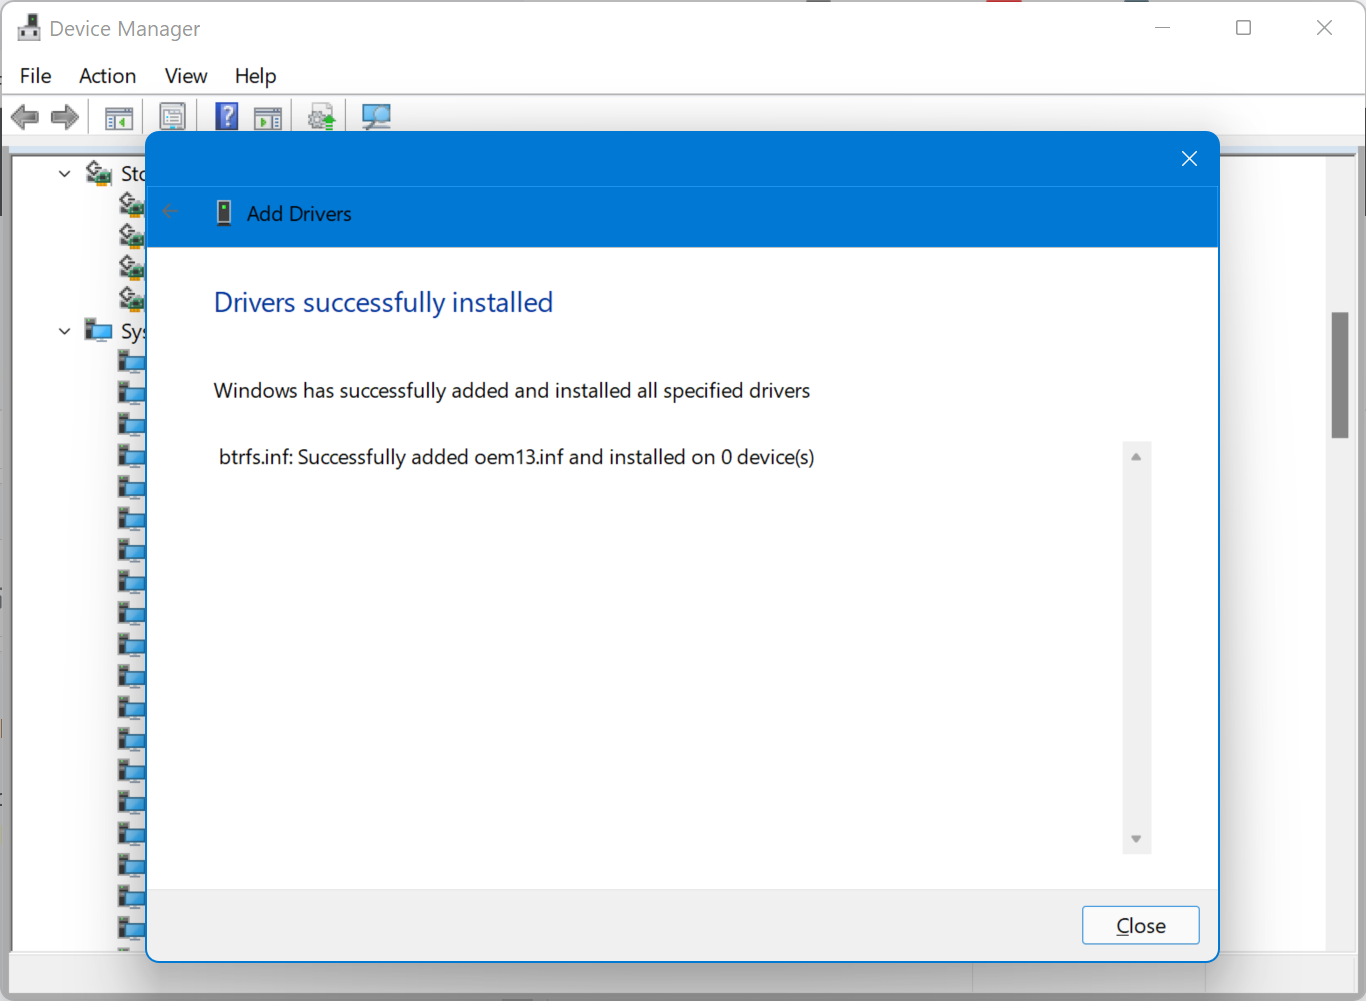
Task: Collapse the Sys… device category
Action: point(65,331)
